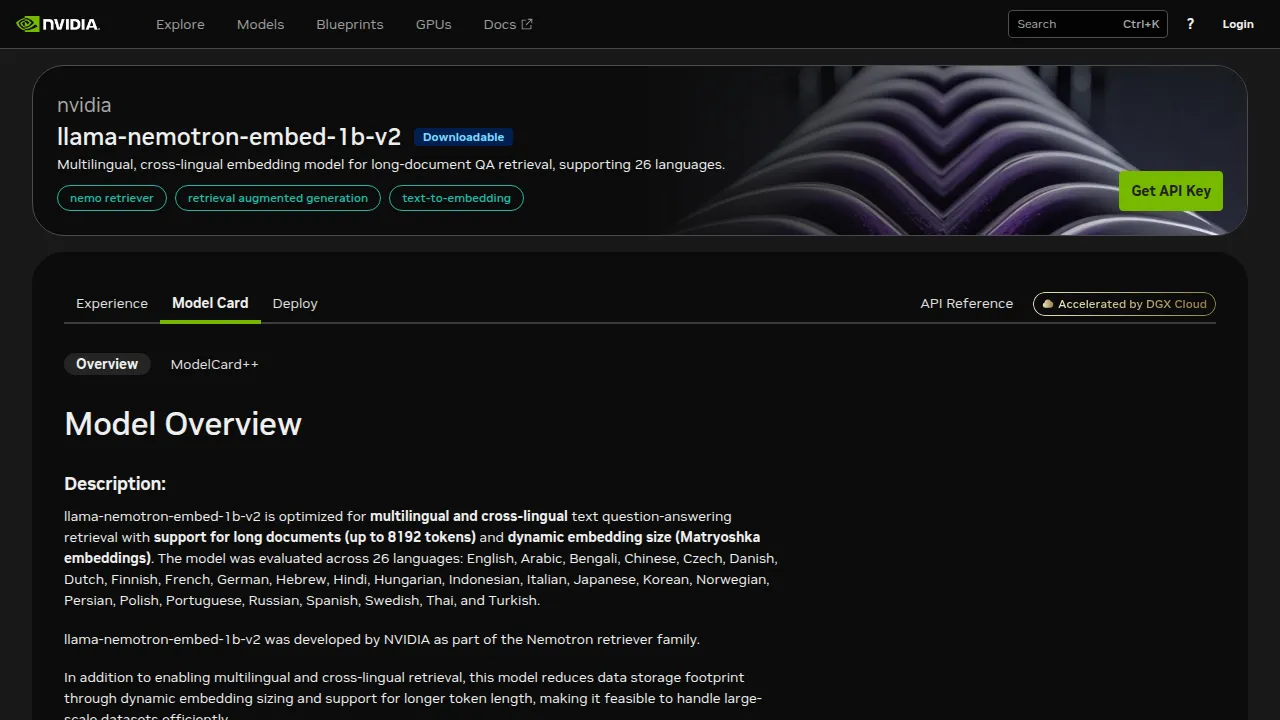Open the API Reference link
The image size is (1280, 720).
tap(966, 303)
